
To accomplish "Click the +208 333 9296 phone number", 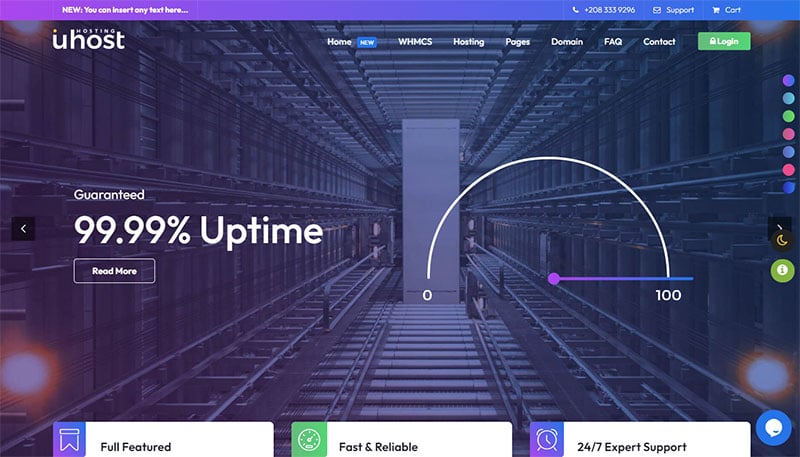I will (609, 10).
